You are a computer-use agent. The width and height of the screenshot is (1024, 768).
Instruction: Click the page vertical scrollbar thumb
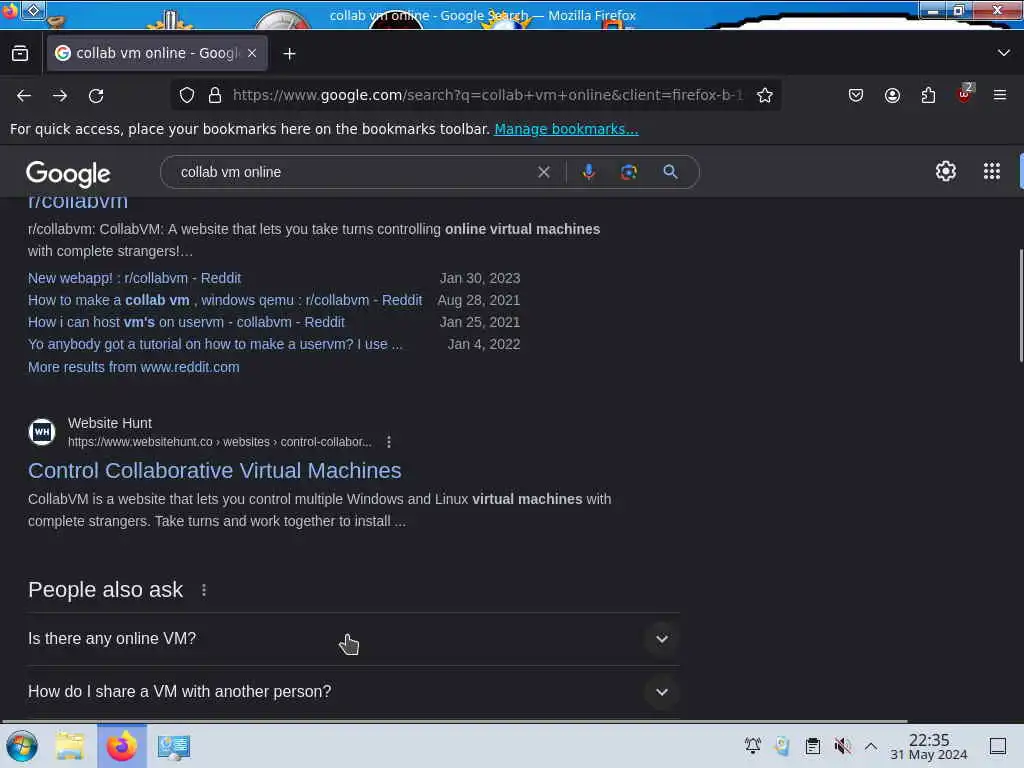pos(1021,305)
